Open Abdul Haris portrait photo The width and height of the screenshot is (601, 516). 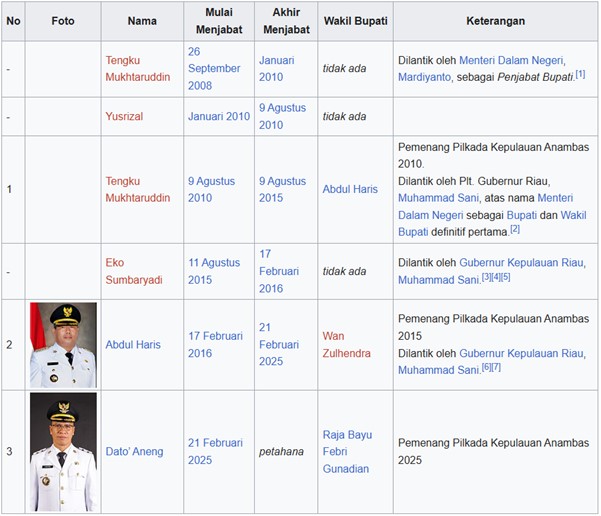pos(63,345)
